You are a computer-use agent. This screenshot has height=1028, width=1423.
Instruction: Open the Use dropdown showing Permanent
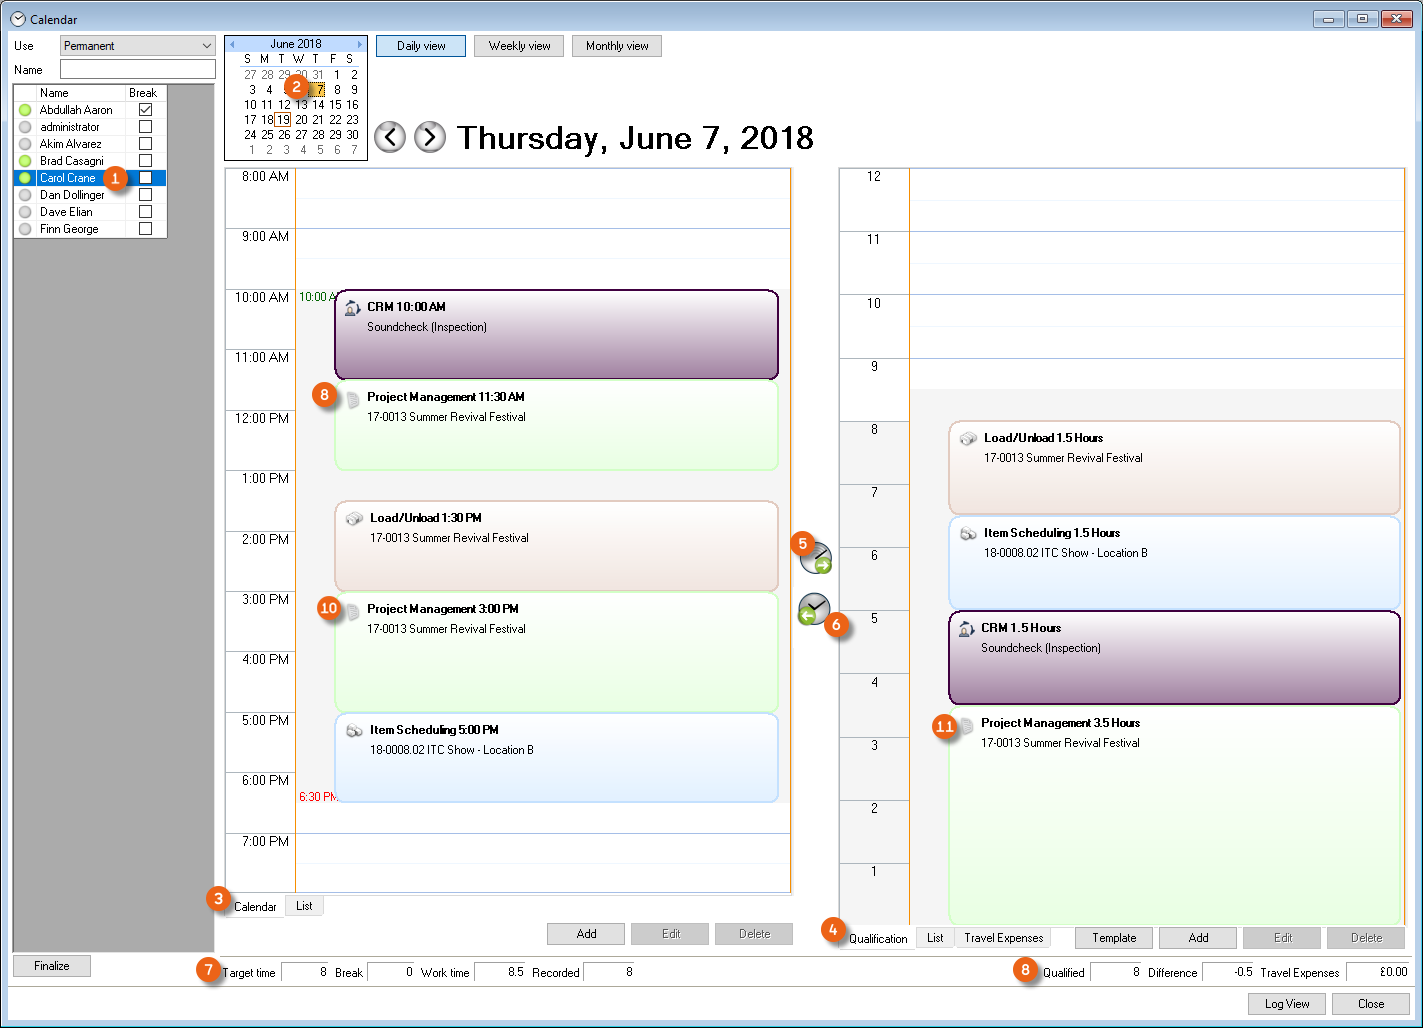[x=138, y=46]
